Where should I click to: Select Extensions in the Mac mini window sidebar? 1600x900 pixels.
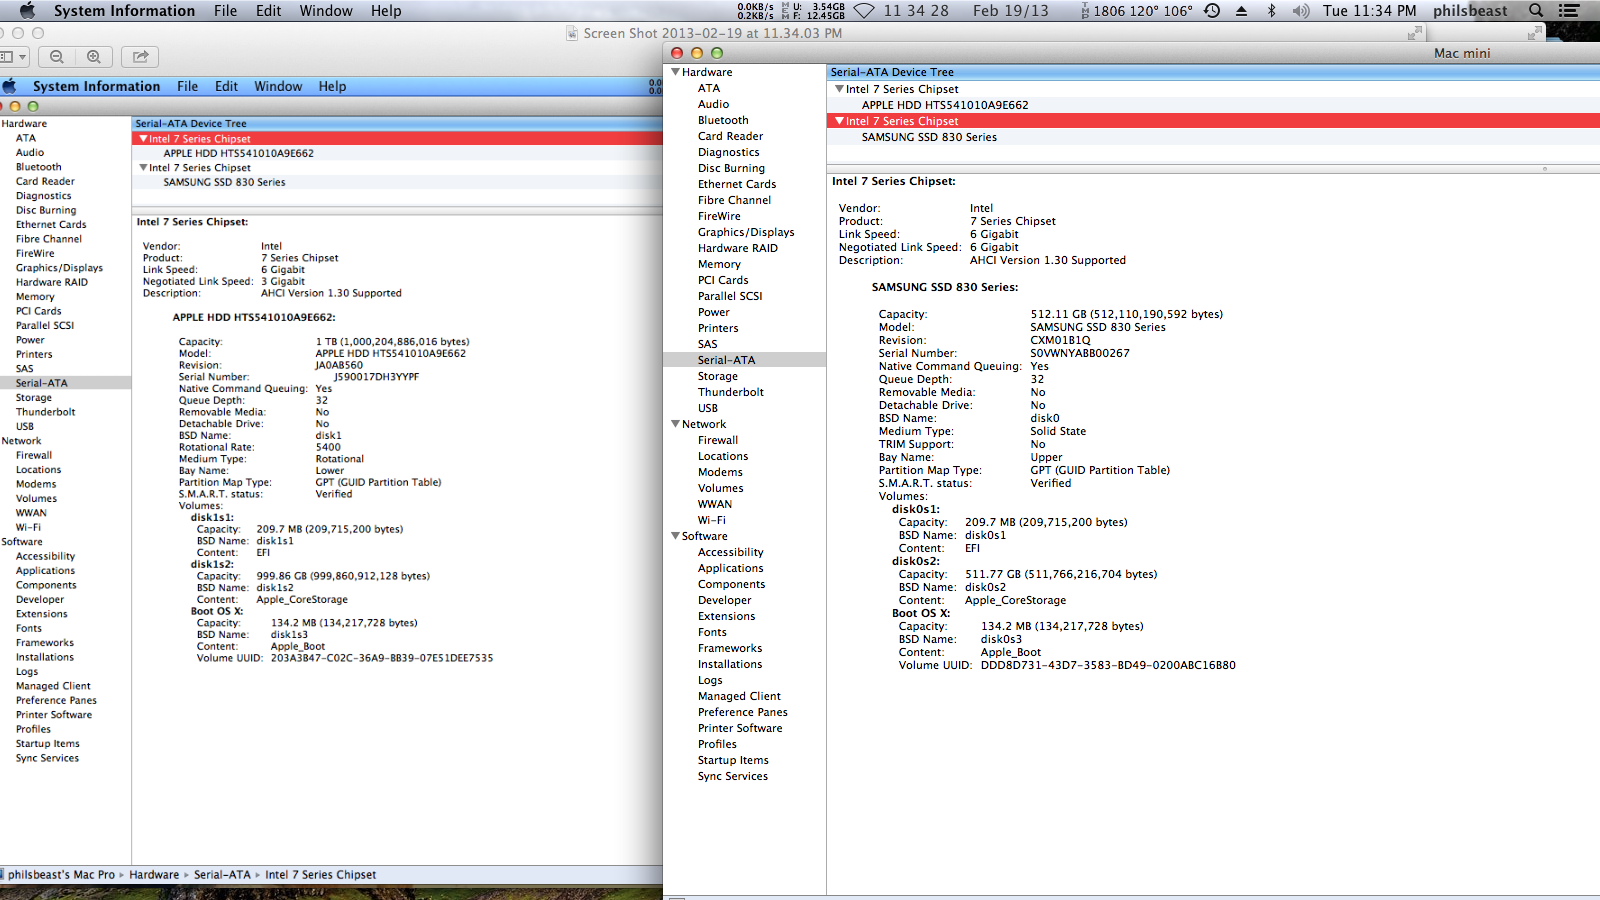[727, 616]
